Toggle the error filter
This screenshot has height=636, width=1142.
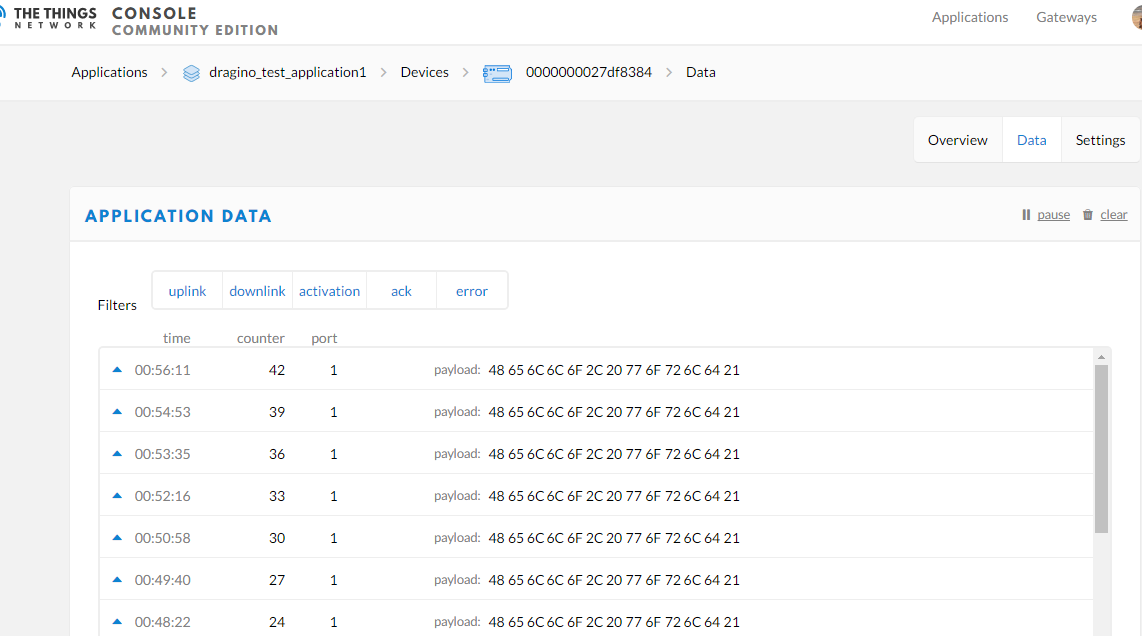472,291
